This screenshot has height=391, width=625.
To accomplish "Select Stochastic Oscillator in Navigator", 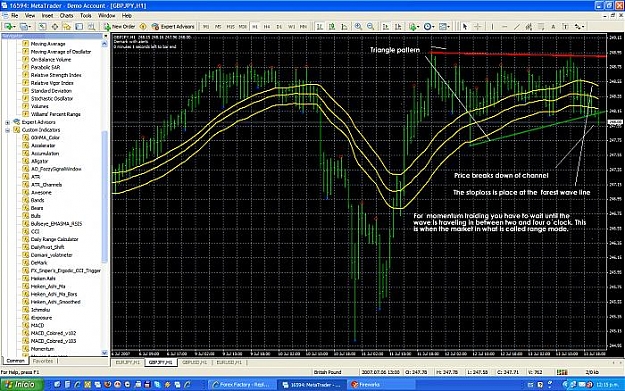I will point(52,98).
